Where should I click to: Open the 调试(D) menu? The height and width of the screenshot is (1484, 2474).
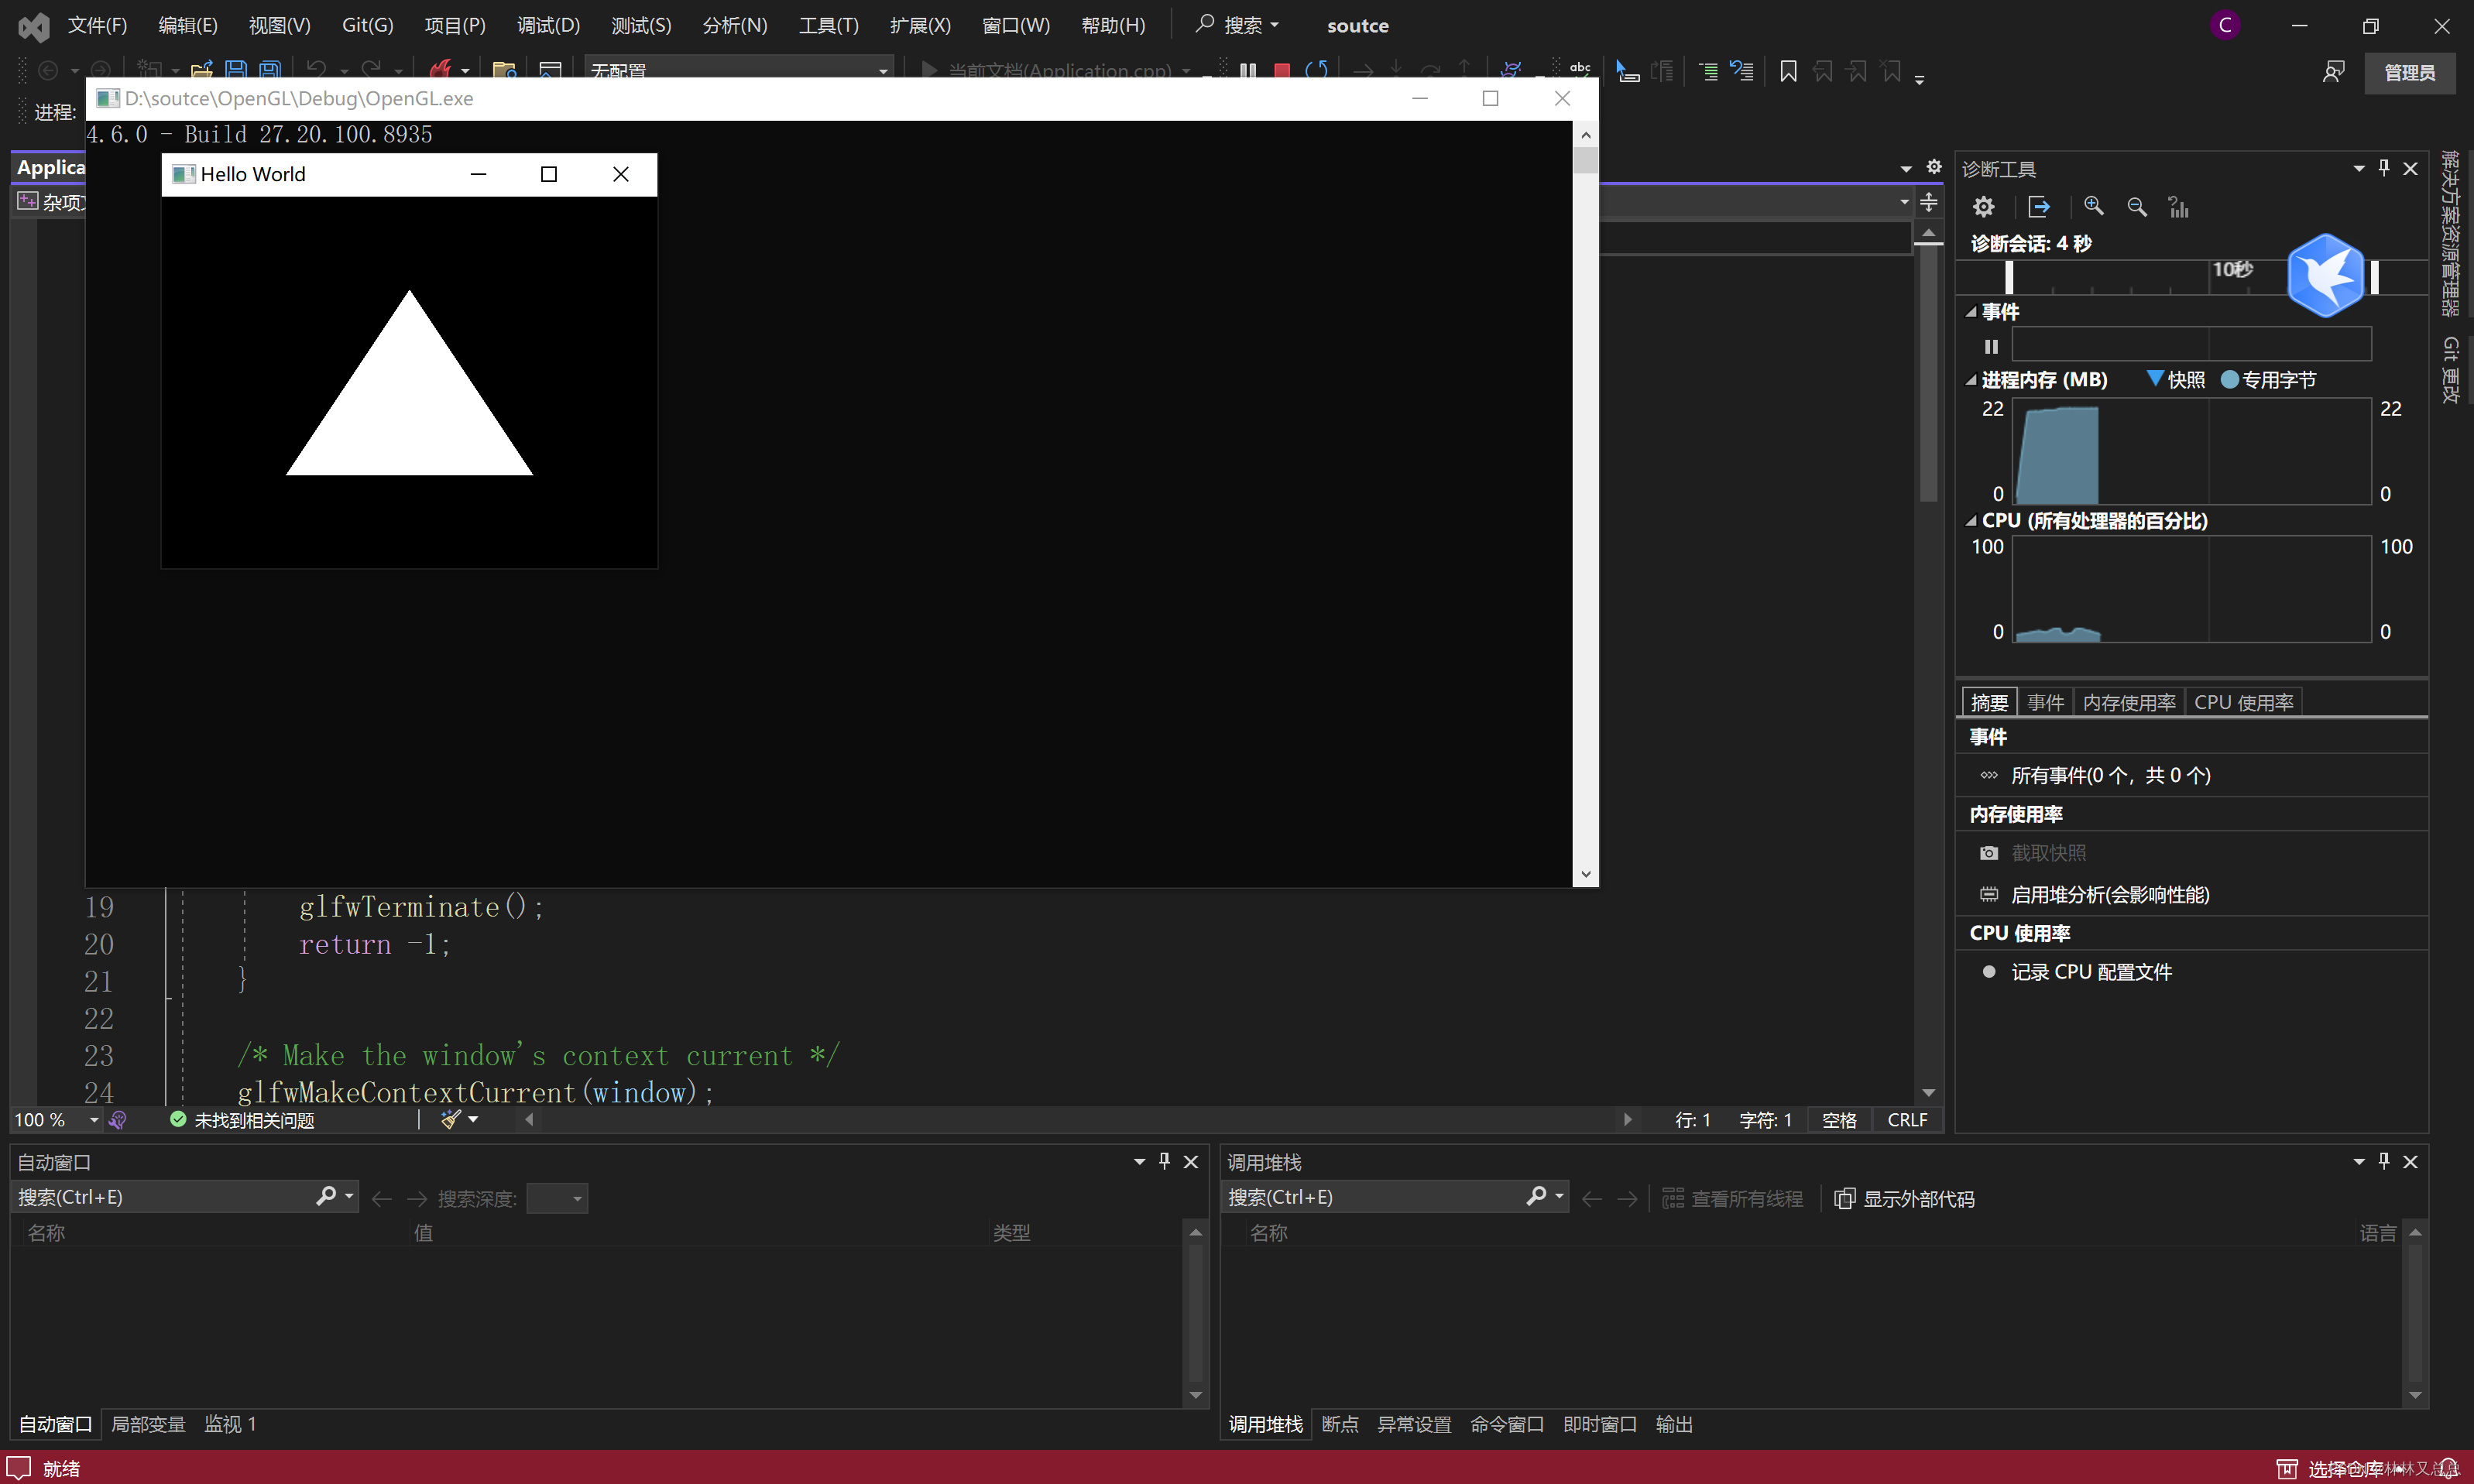point(548,25)
